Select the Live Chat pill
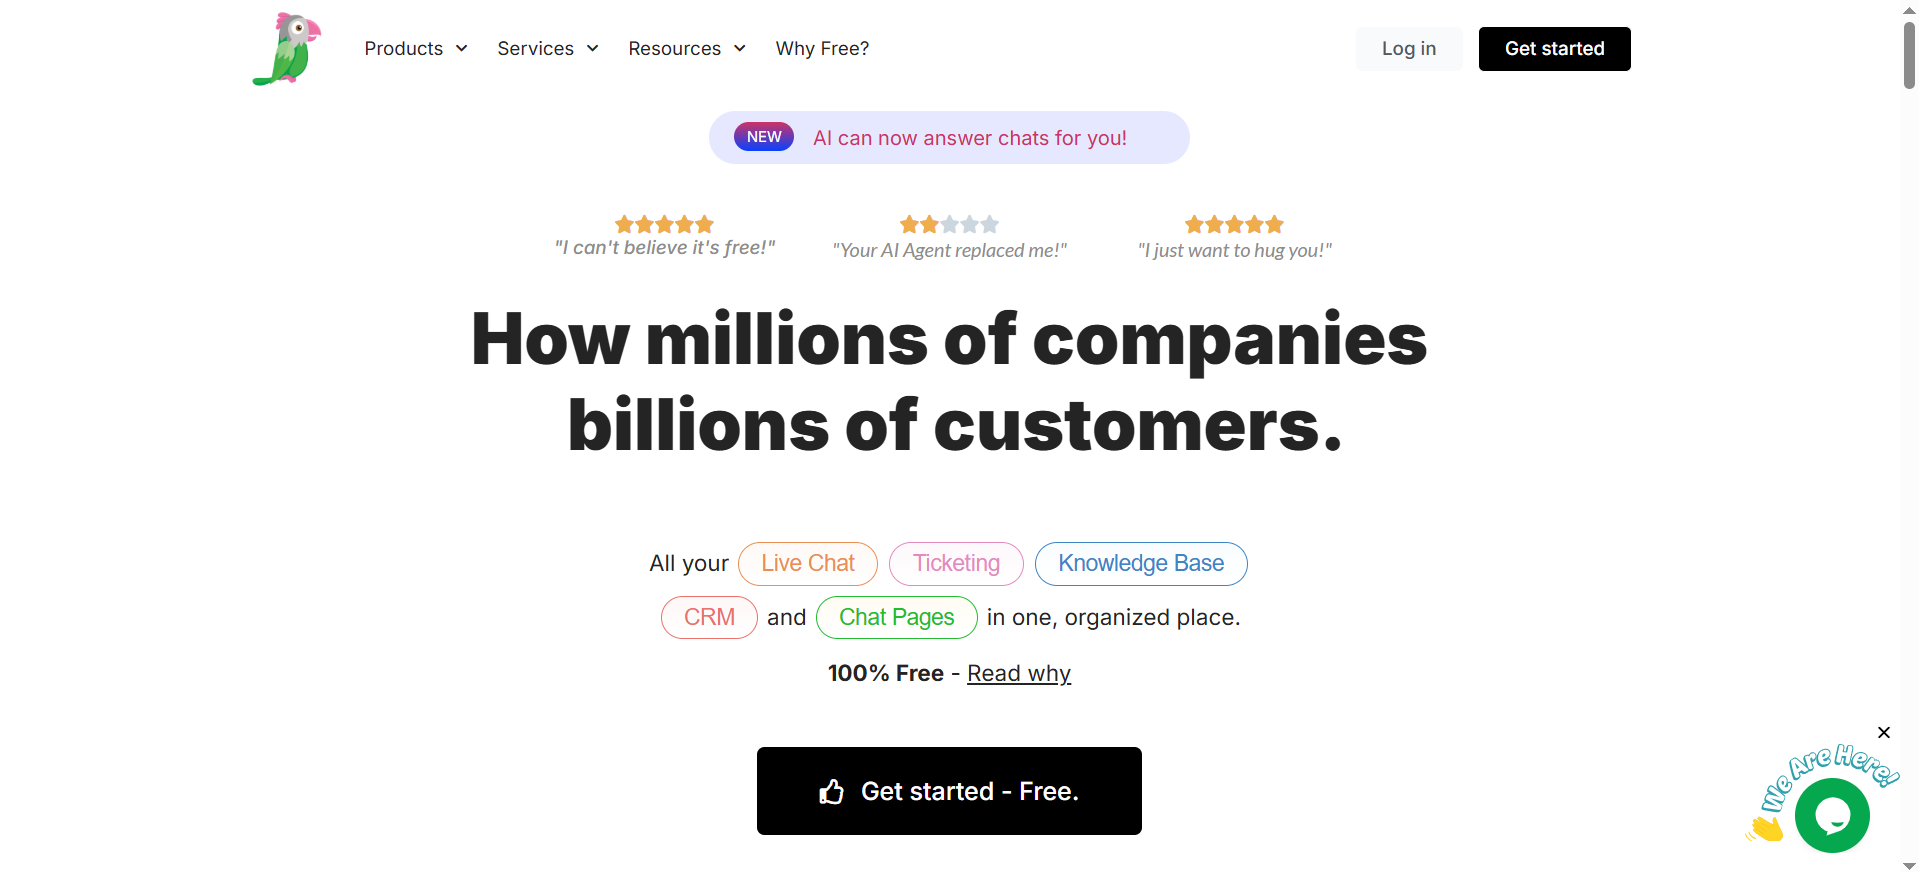Screen dimensions: 1919x872 pyautogui.click(x=808, y=564)
